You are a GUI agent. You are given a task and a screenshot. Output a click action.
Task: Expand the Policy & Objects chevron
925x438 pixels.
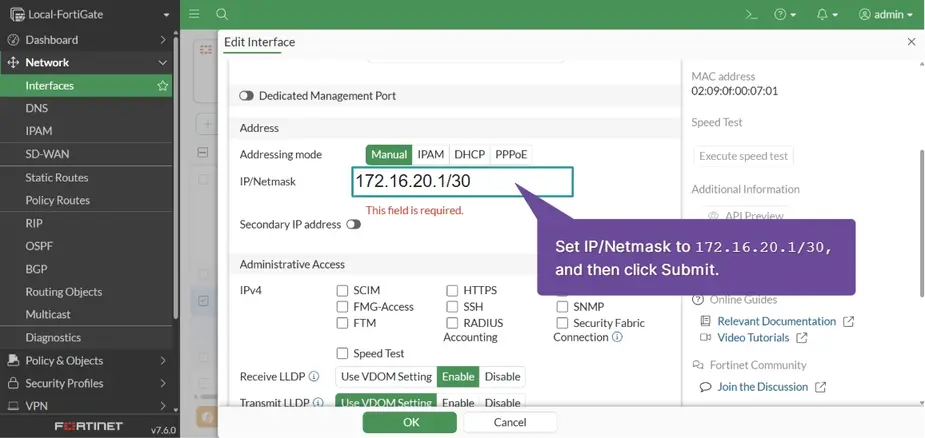click(163, 361)
